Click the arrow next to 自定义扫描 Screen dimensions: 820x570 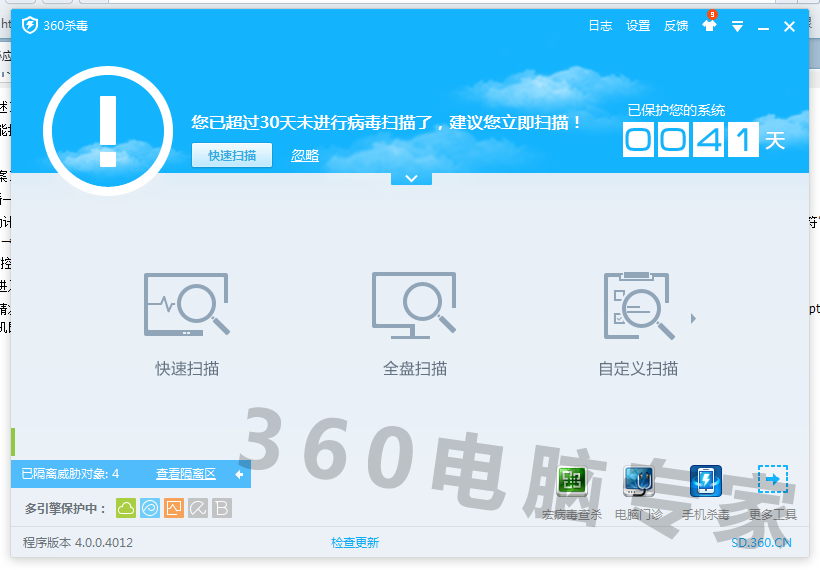pos(693,318)
